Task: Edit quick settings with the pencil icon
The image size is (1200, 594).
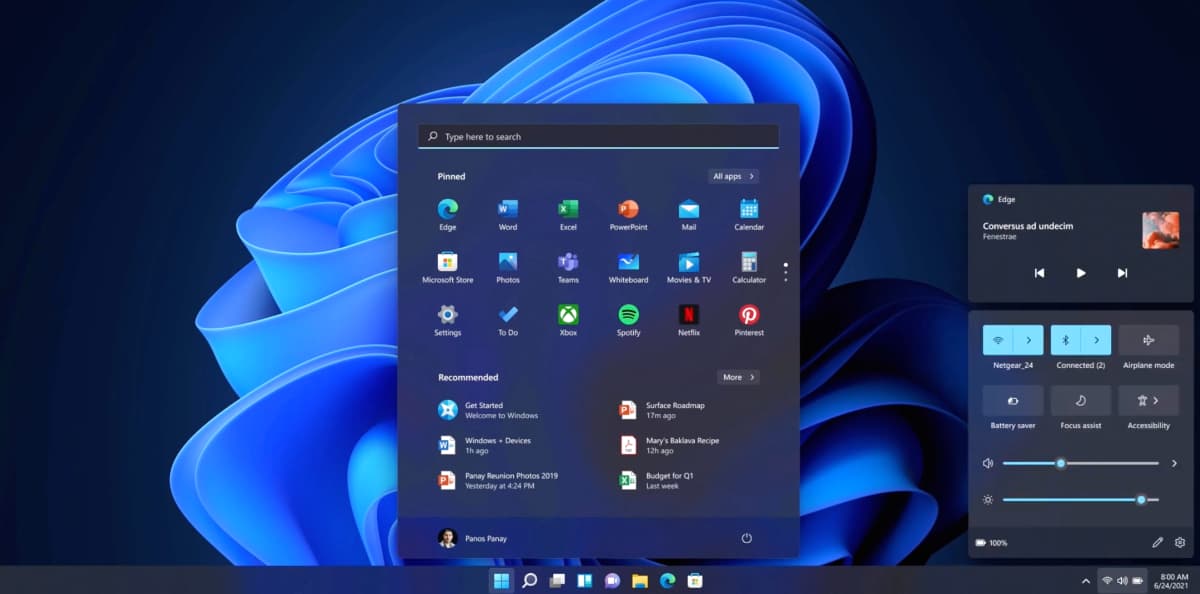Action: coord(1157,542)
